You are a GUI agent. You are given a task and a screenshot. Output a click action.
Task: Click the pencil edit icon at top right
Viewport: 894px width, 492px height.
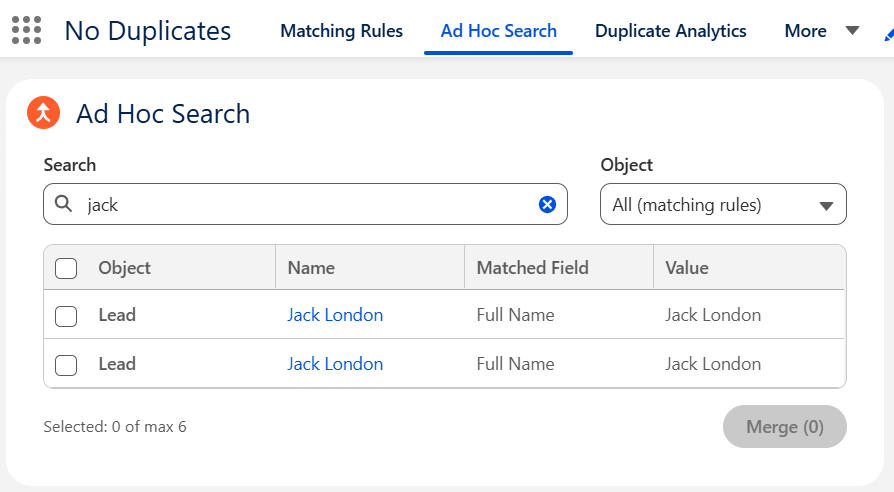(x=889, y=34)
